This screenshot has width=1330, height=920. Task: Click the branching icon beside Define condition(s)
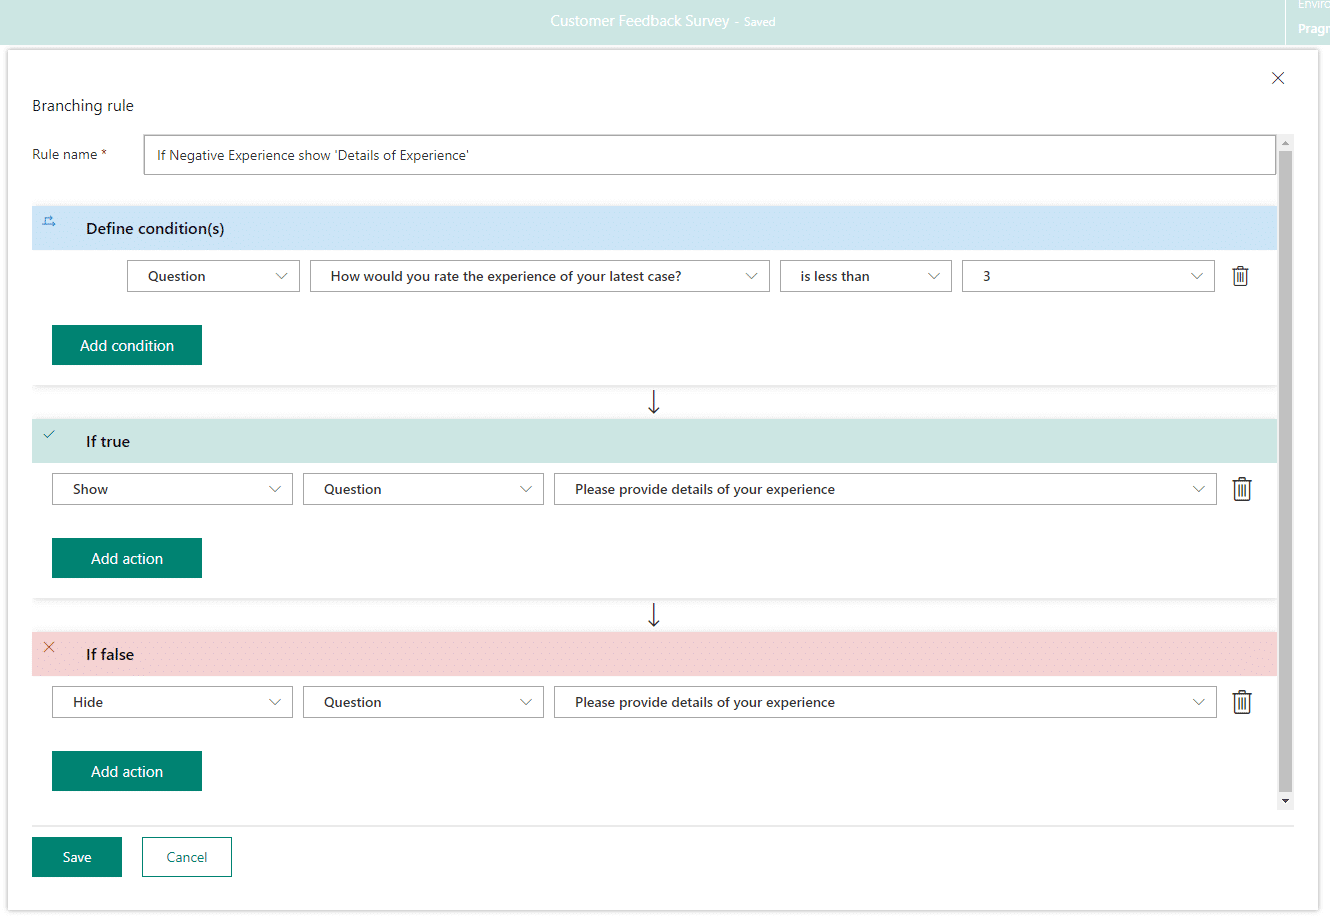[49, 221]
